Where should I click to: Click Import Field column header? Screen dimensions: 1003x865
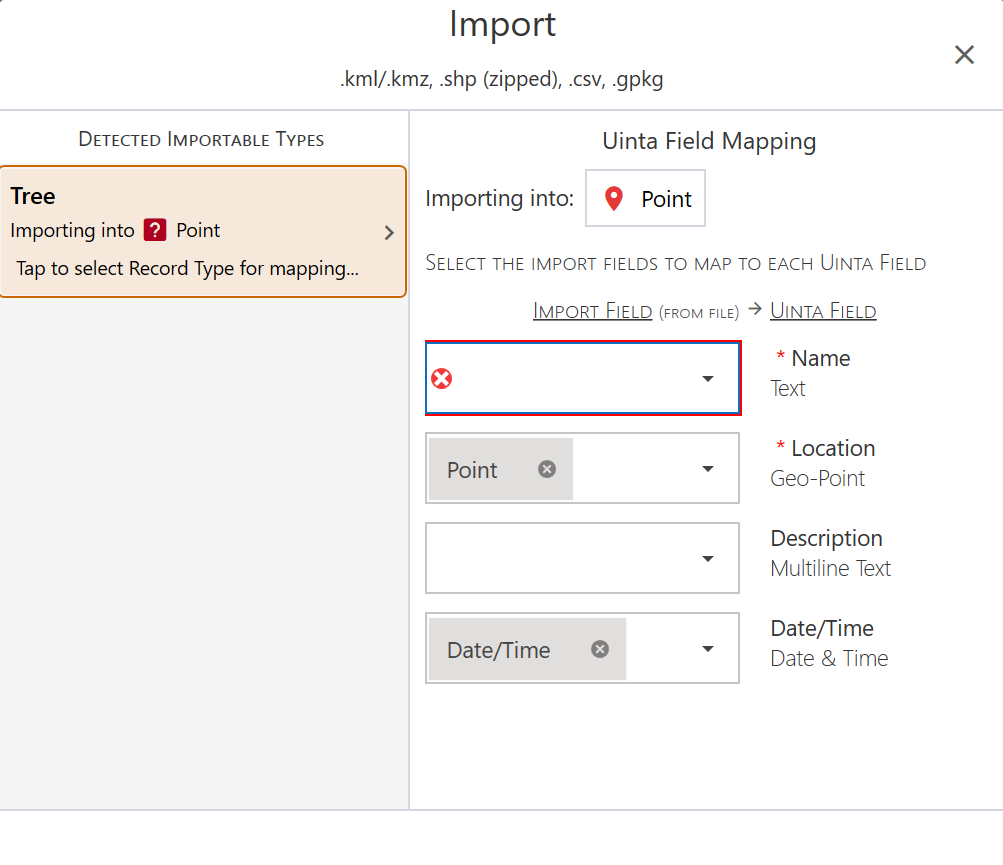pyautogui.click(x=592, y=311)
